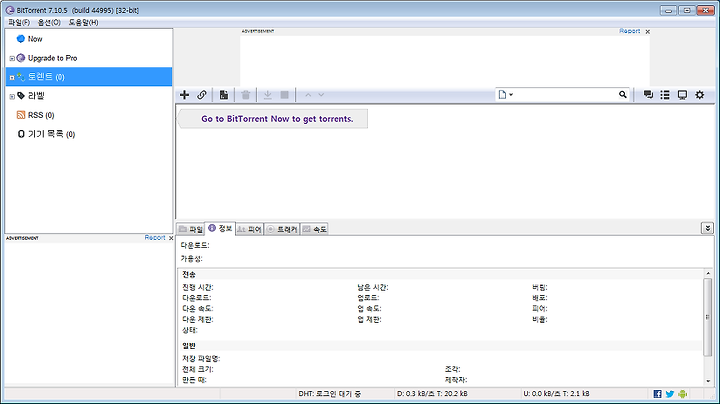Click the Add Torrent plus icon
Image resolution: width=720 pixels, height=404 pixels.
pos(184,95)
